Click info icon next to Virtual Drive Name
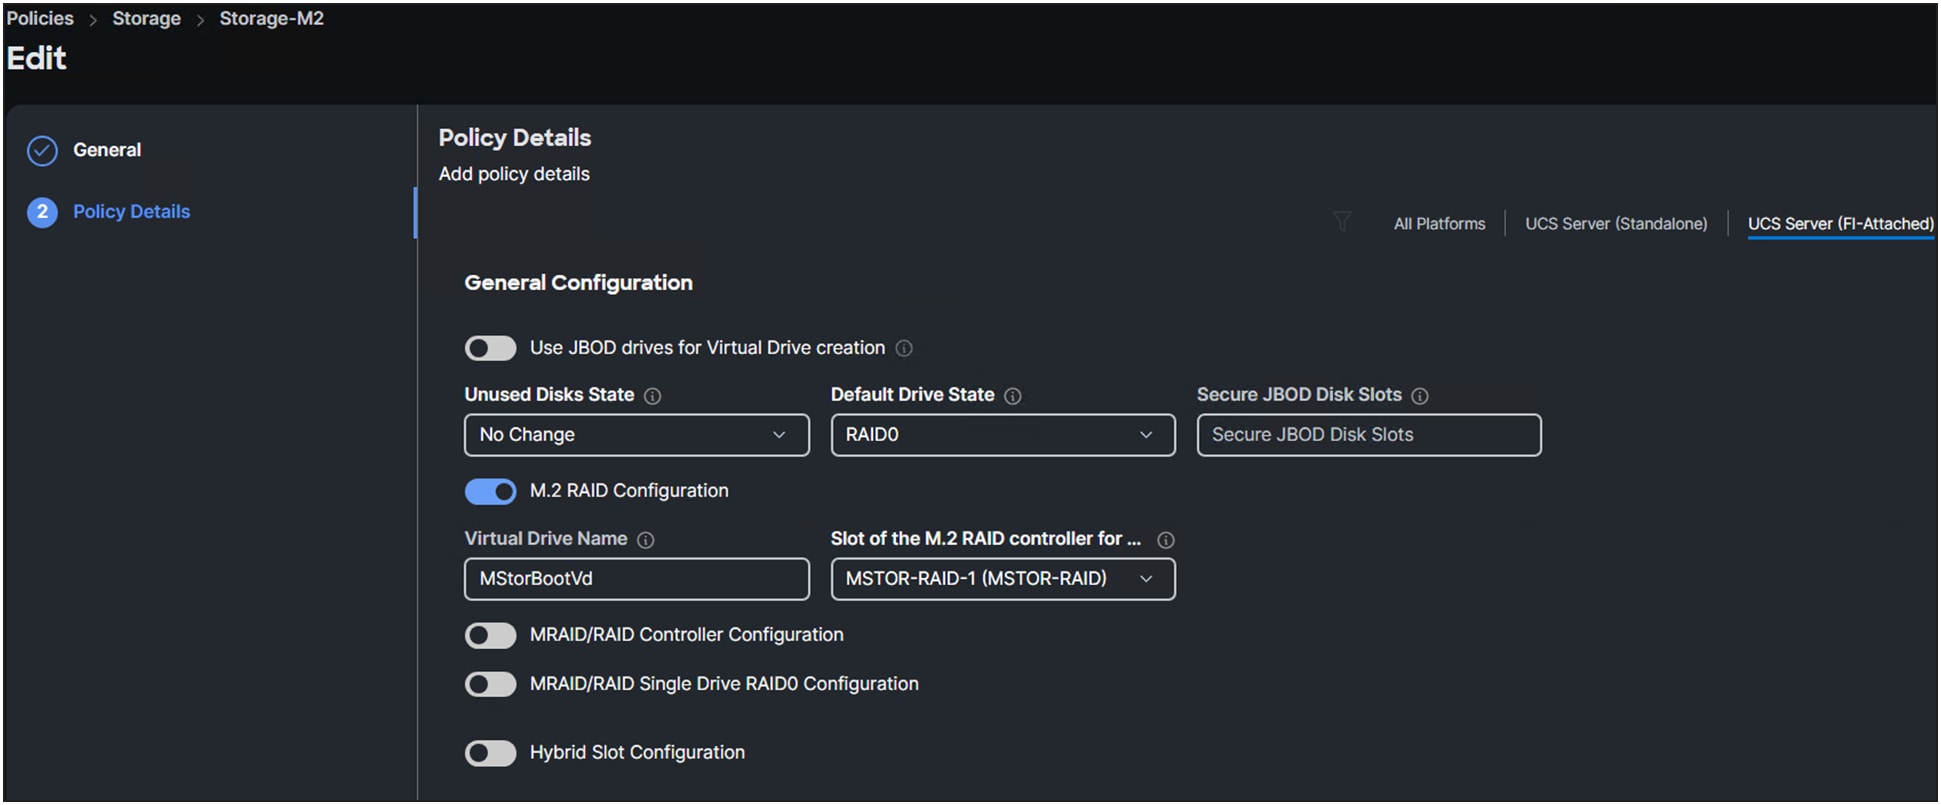Viewport: 1941px width, 805px height. 646,540
